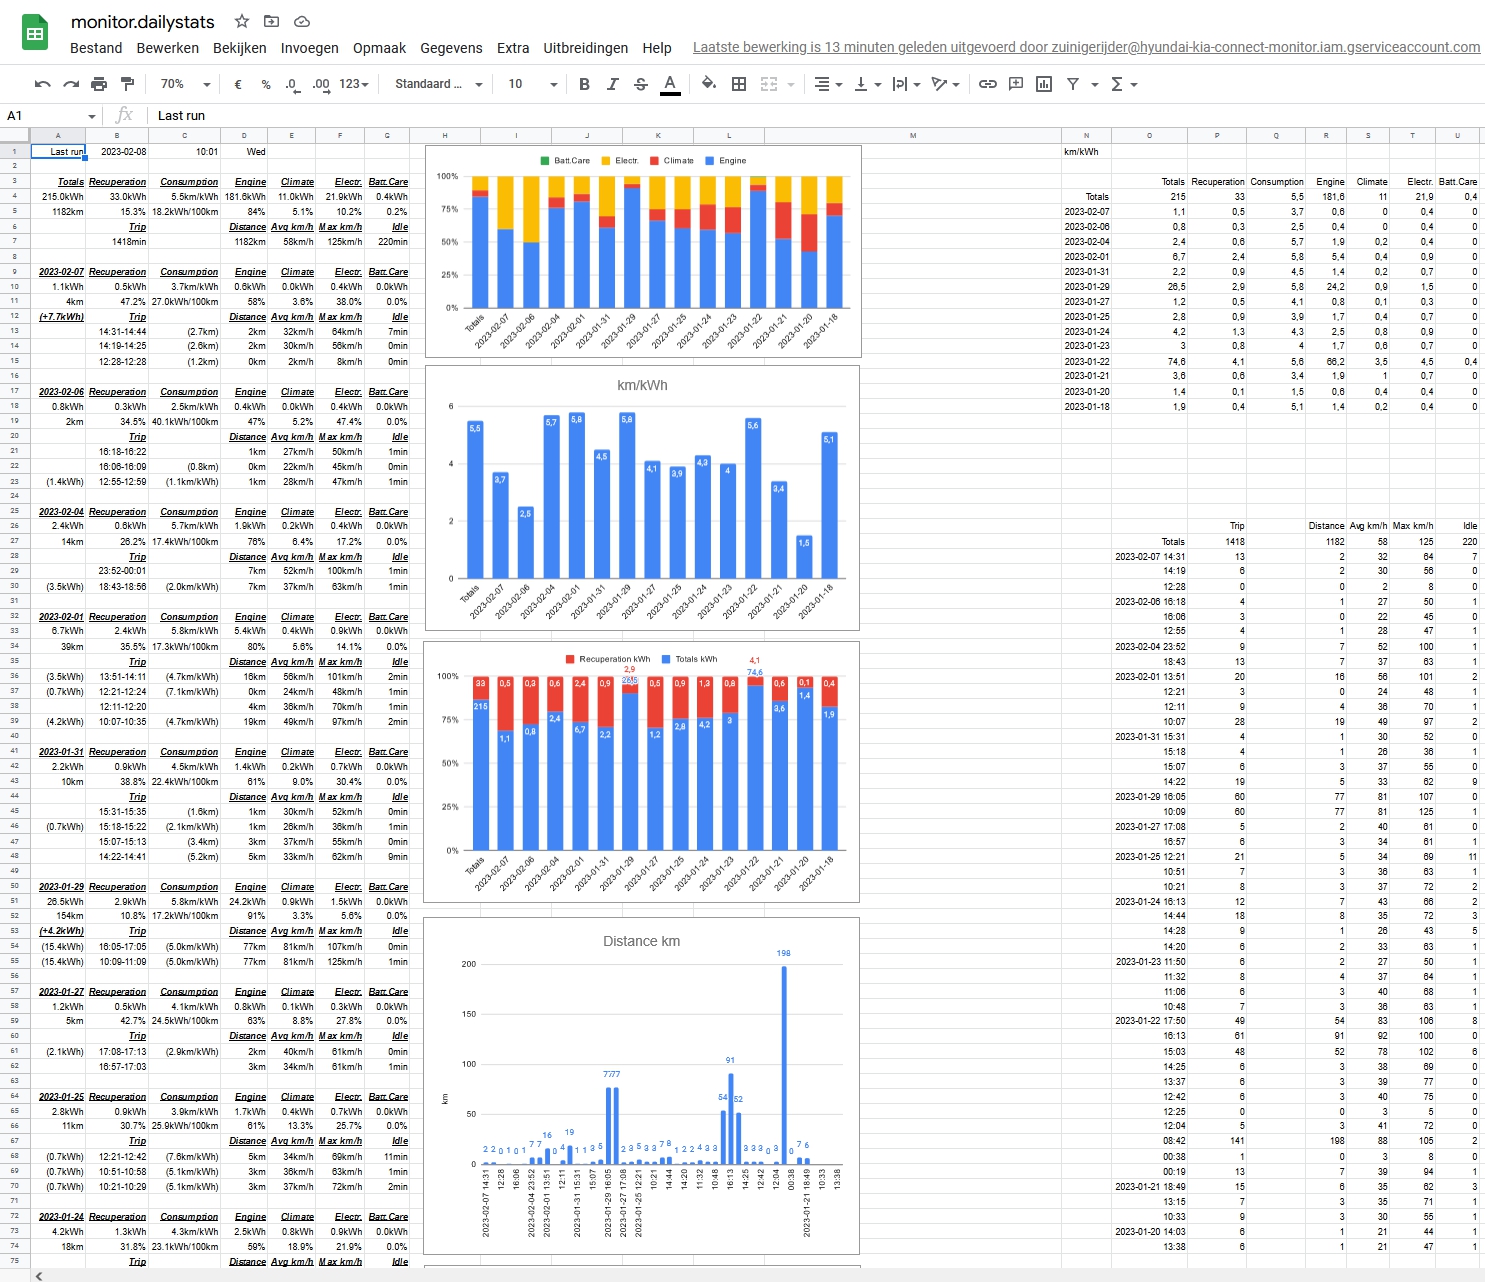This screenshot has width=1485, height=1282.
Task: Select row 1 header
Action: pyautogui.click(x=15, y=151)
